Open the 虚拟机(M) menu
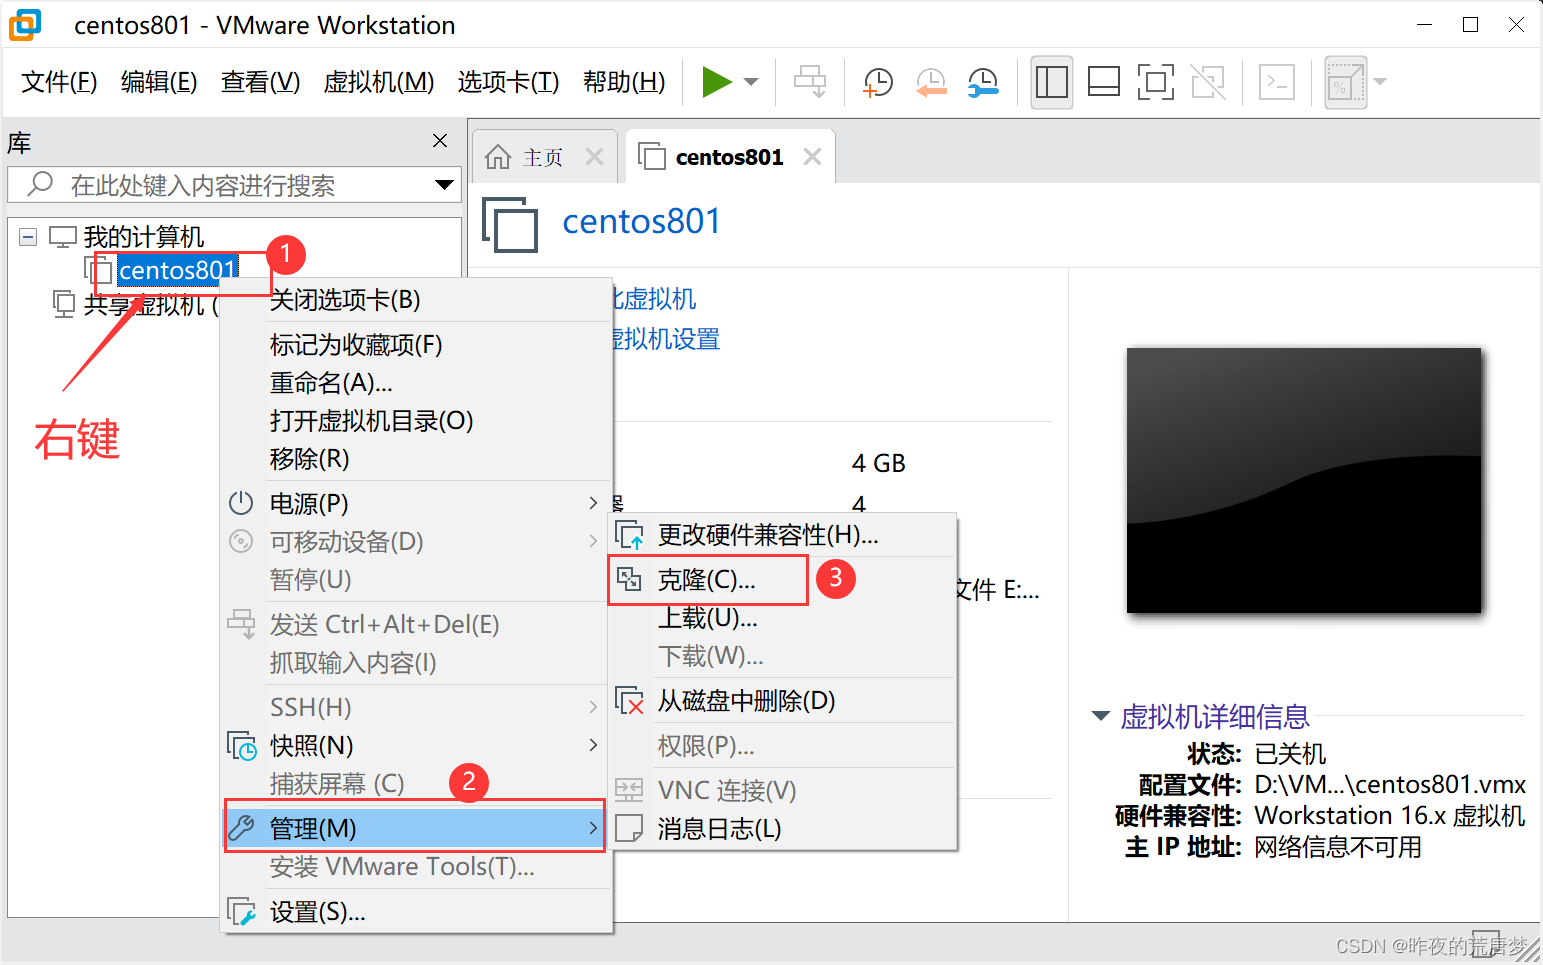This screenshot has width=1543, height=965. tap(379, 82)
